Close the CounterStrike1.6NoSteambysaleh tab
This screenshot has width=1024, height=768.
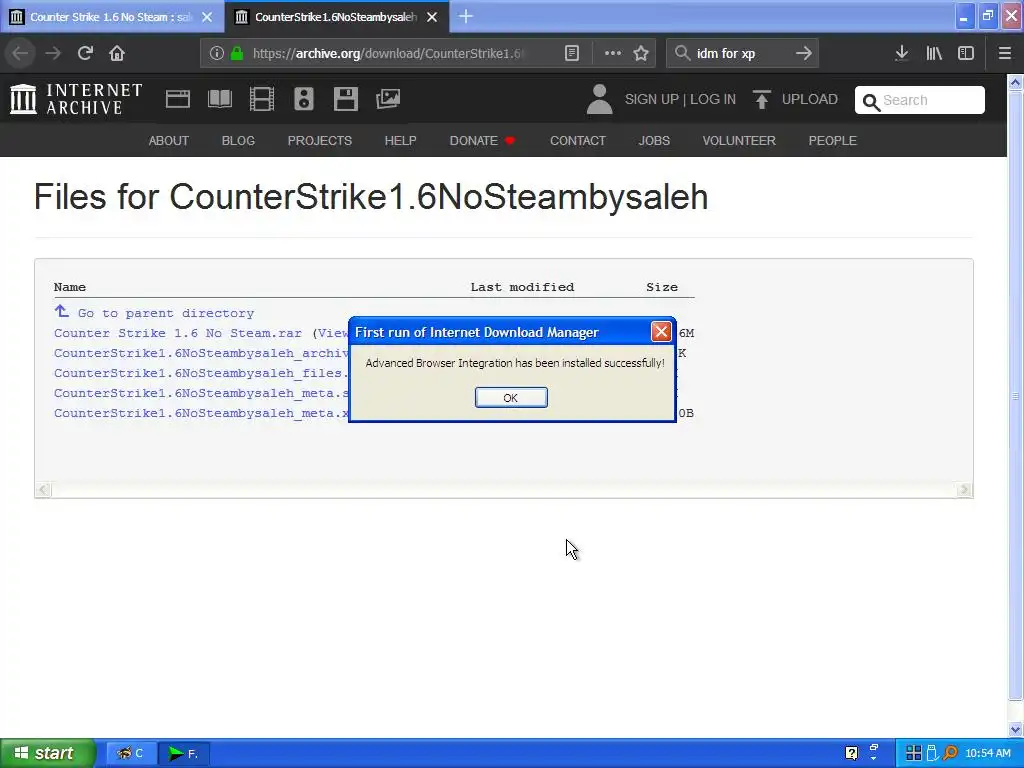point(432,17)
